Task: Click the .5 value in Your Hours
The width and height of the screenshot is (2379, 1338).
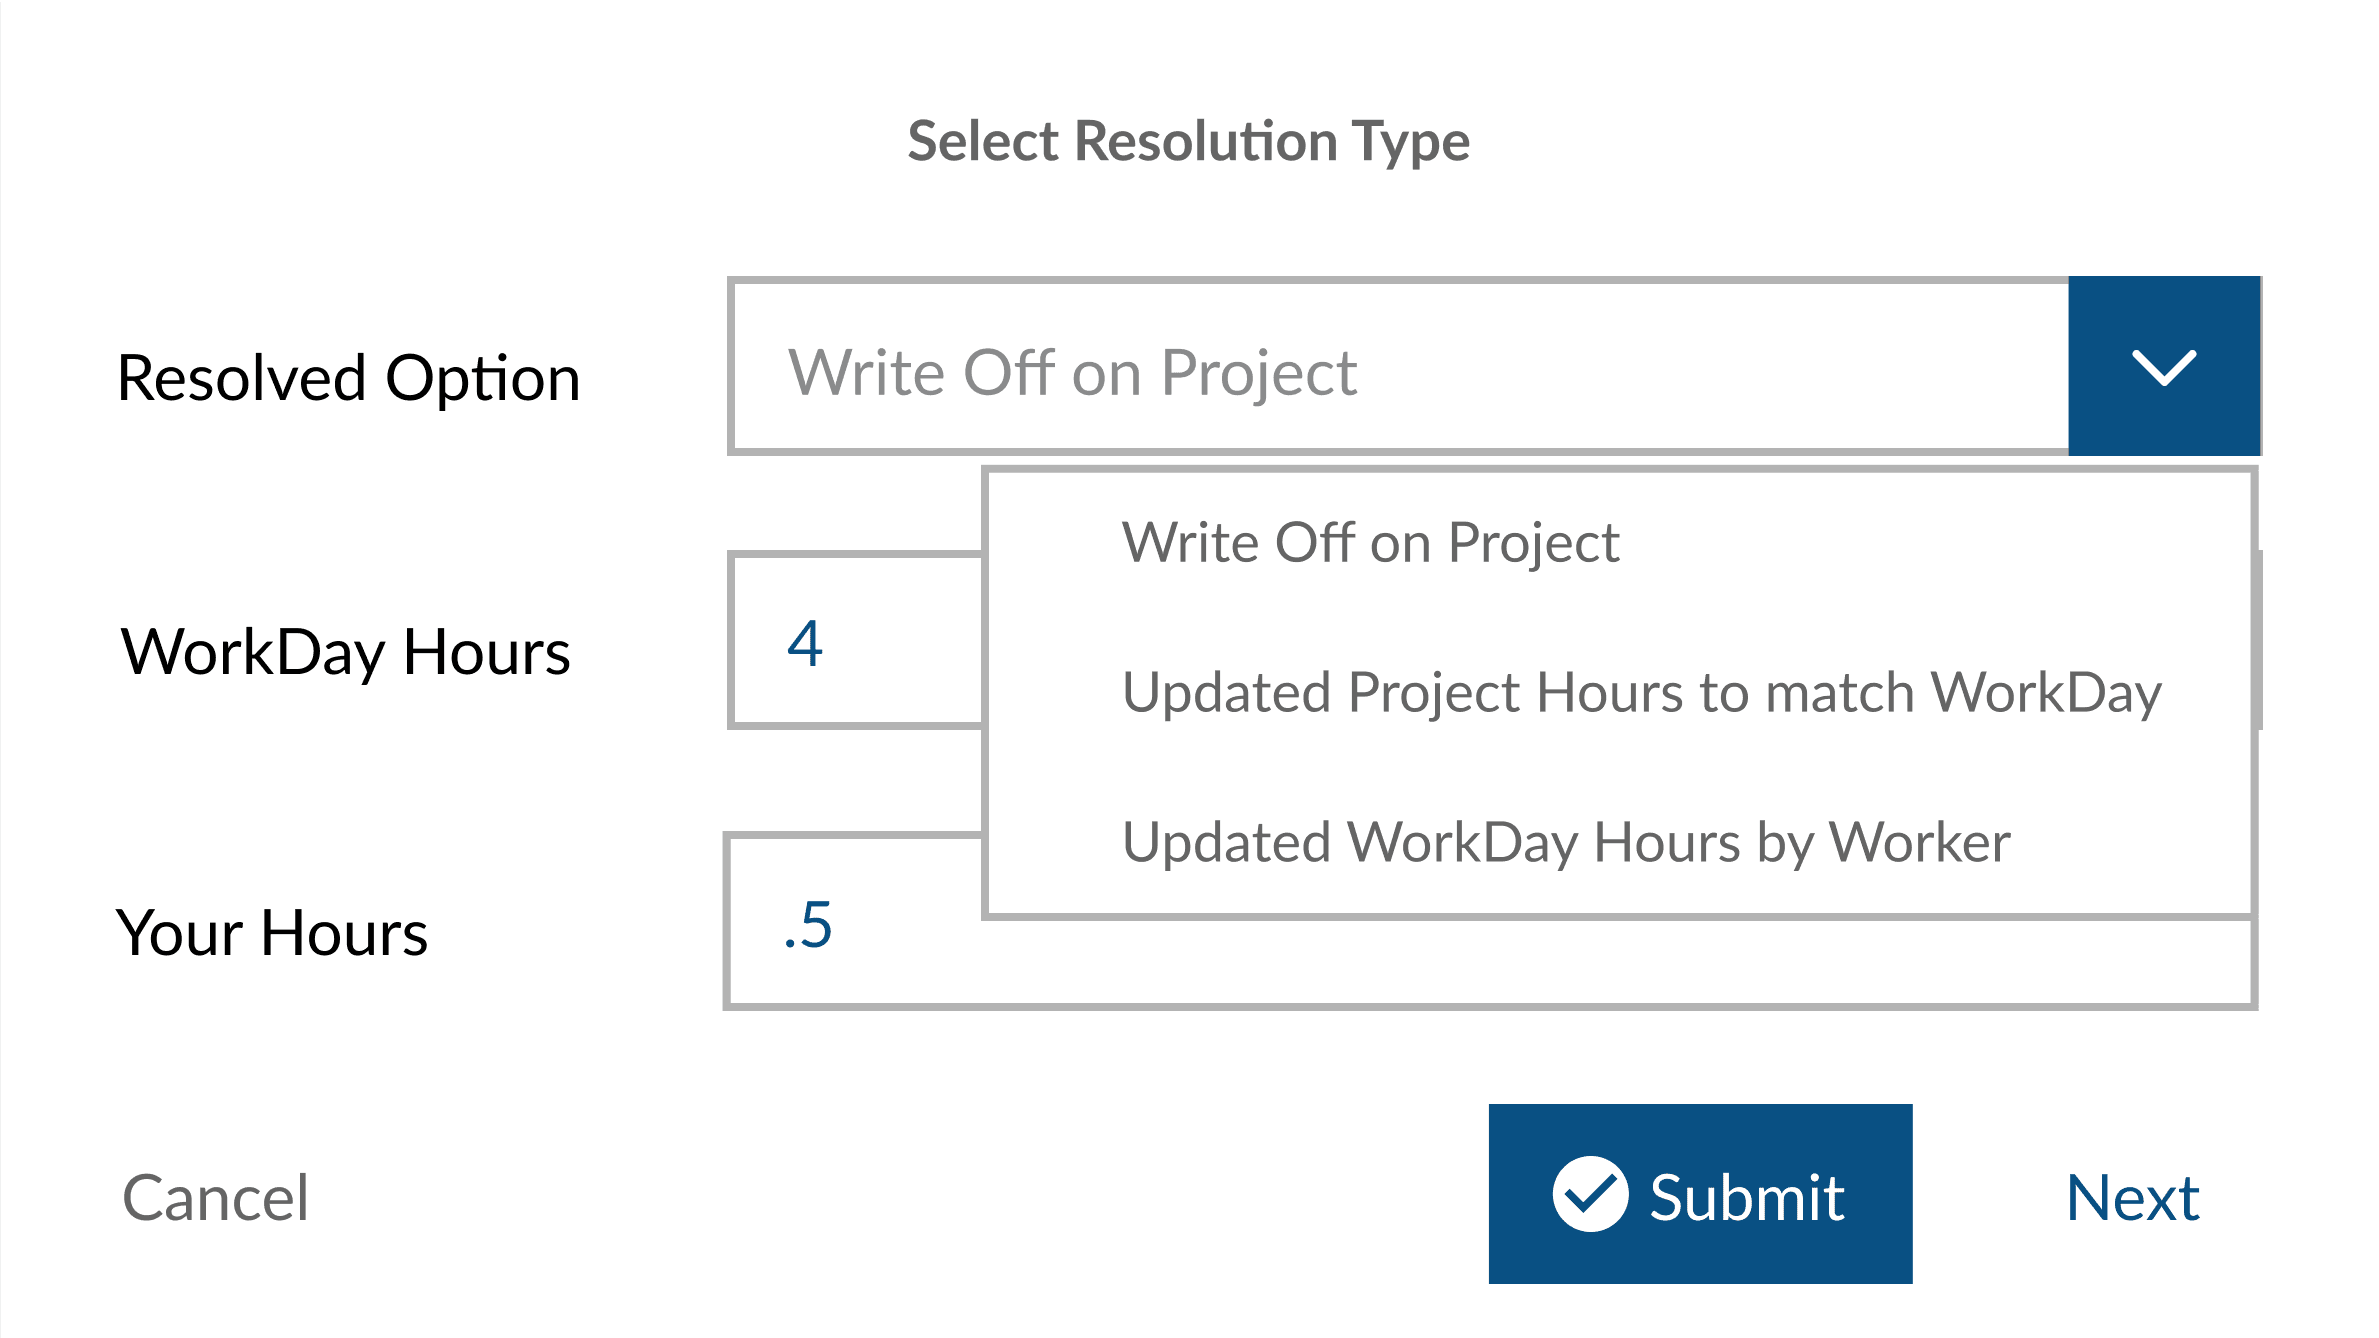Action: [808, 925]
